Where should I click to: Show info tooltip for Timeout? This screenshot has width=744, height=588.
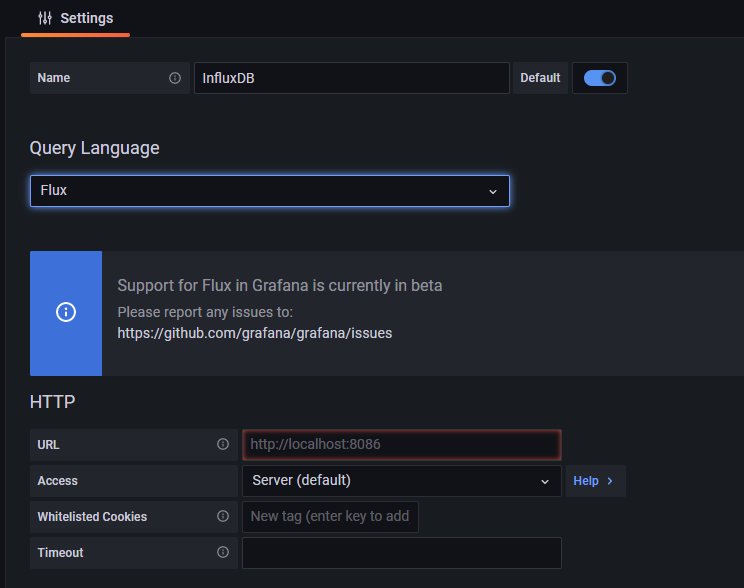point(223,552)
